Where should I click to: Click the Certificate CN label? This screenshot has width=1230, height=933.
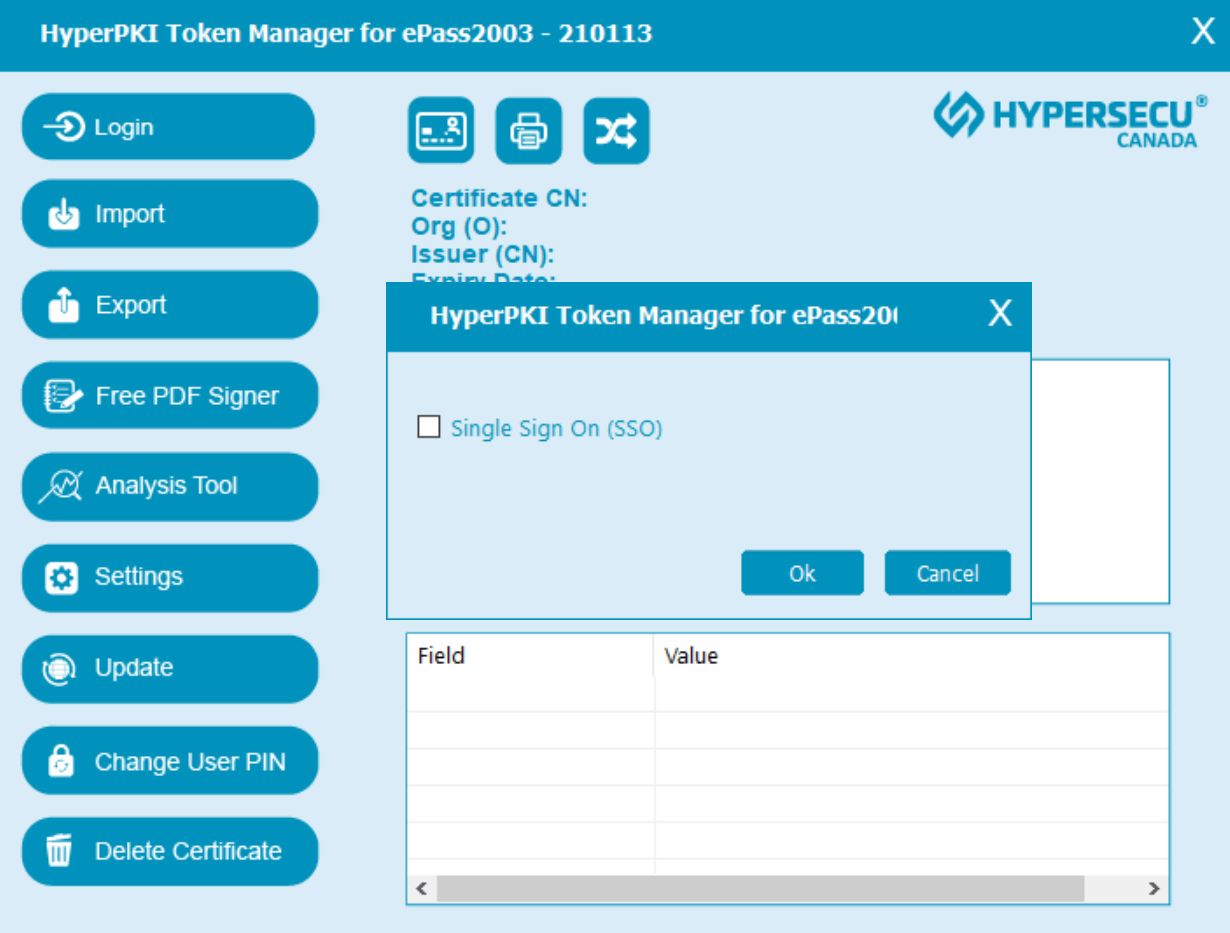coord(499,198)
